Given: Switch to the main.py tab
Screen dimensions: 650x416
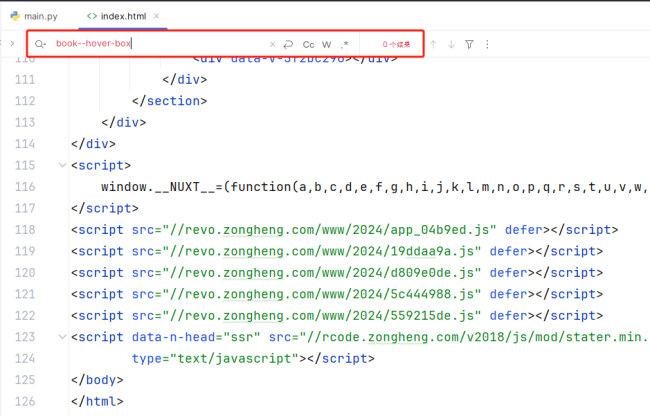Looking at the screenshot, I should (34, 16).
